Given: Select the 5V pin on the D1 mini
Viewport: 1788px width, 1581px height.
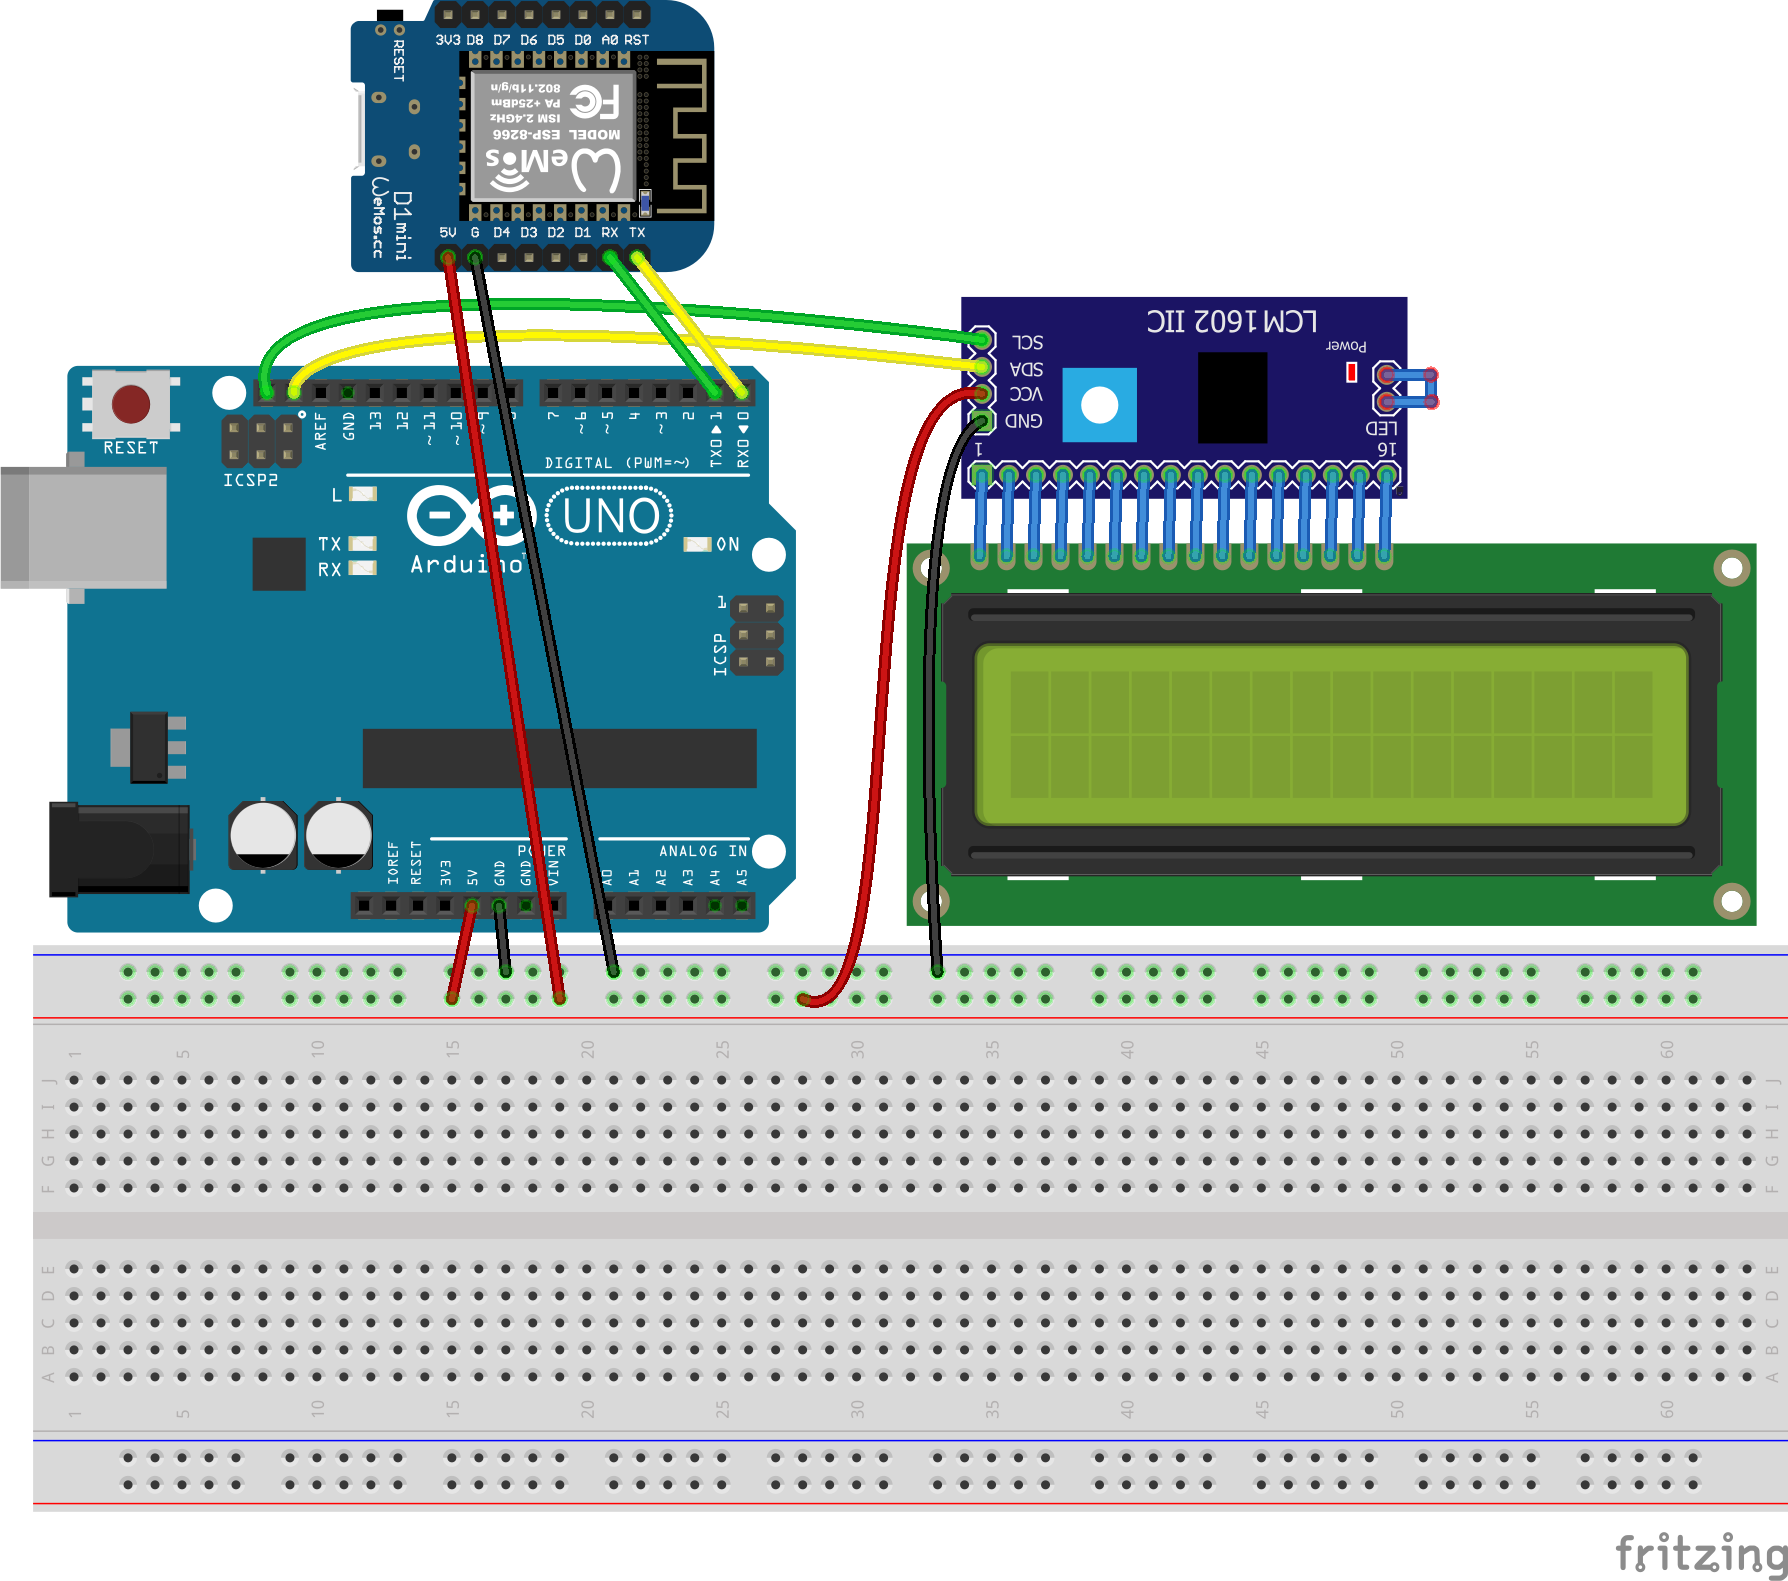Looking at the screenshot, I should (449, 257).
